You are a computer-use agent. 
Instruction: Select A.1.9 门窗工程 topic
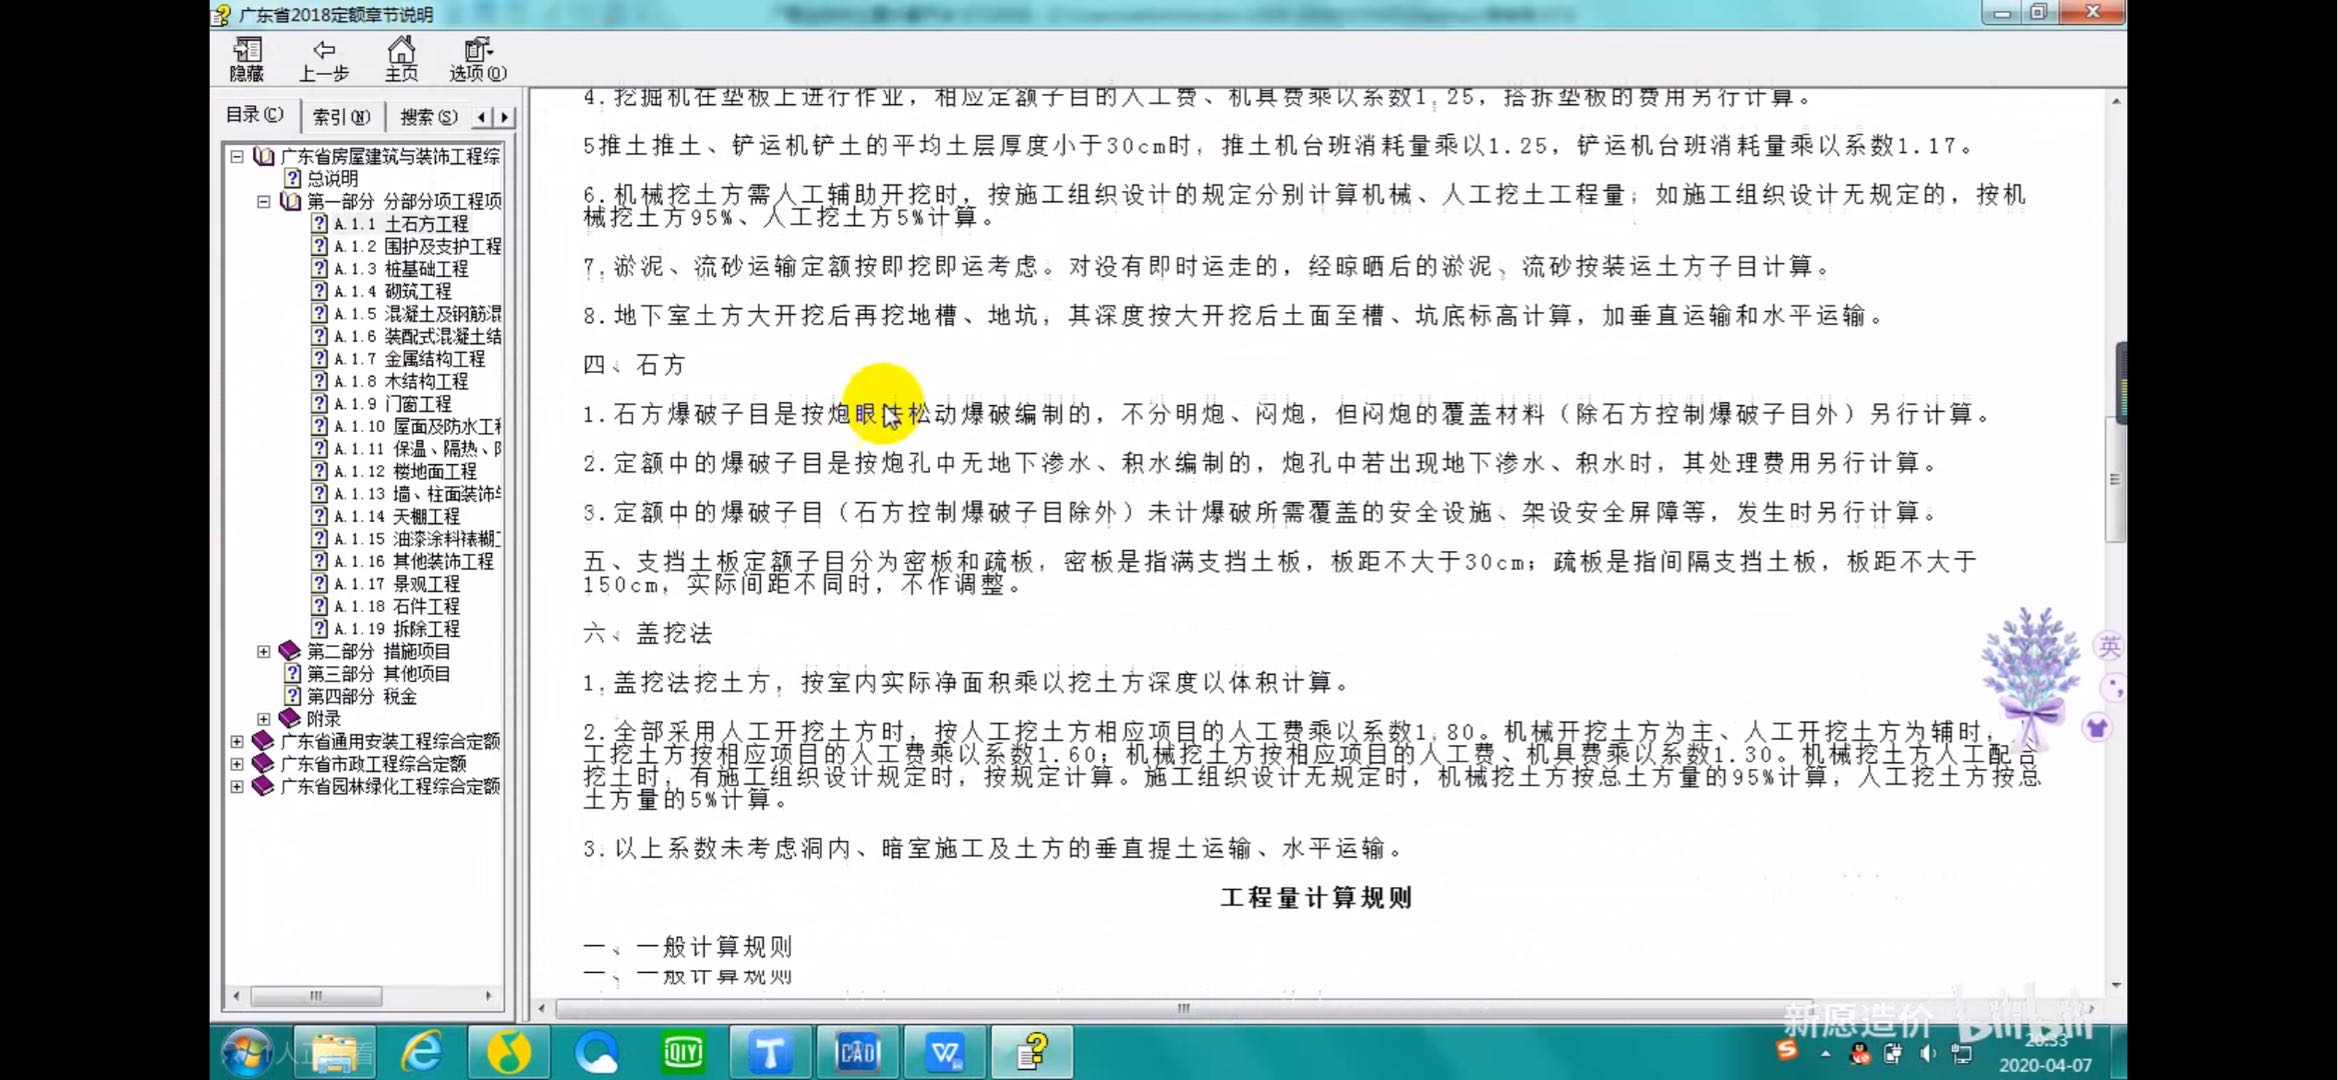(392, 403)
